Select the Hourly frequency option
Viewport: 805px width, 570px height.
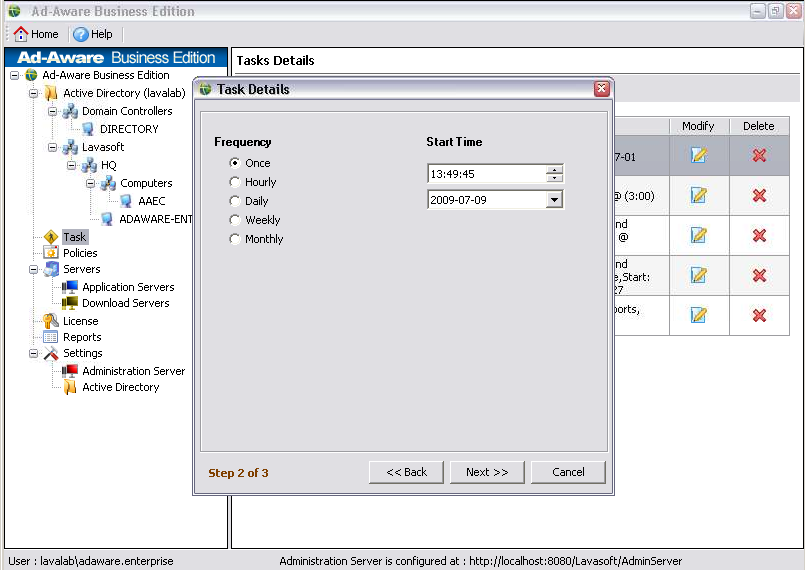click(235, 182)
